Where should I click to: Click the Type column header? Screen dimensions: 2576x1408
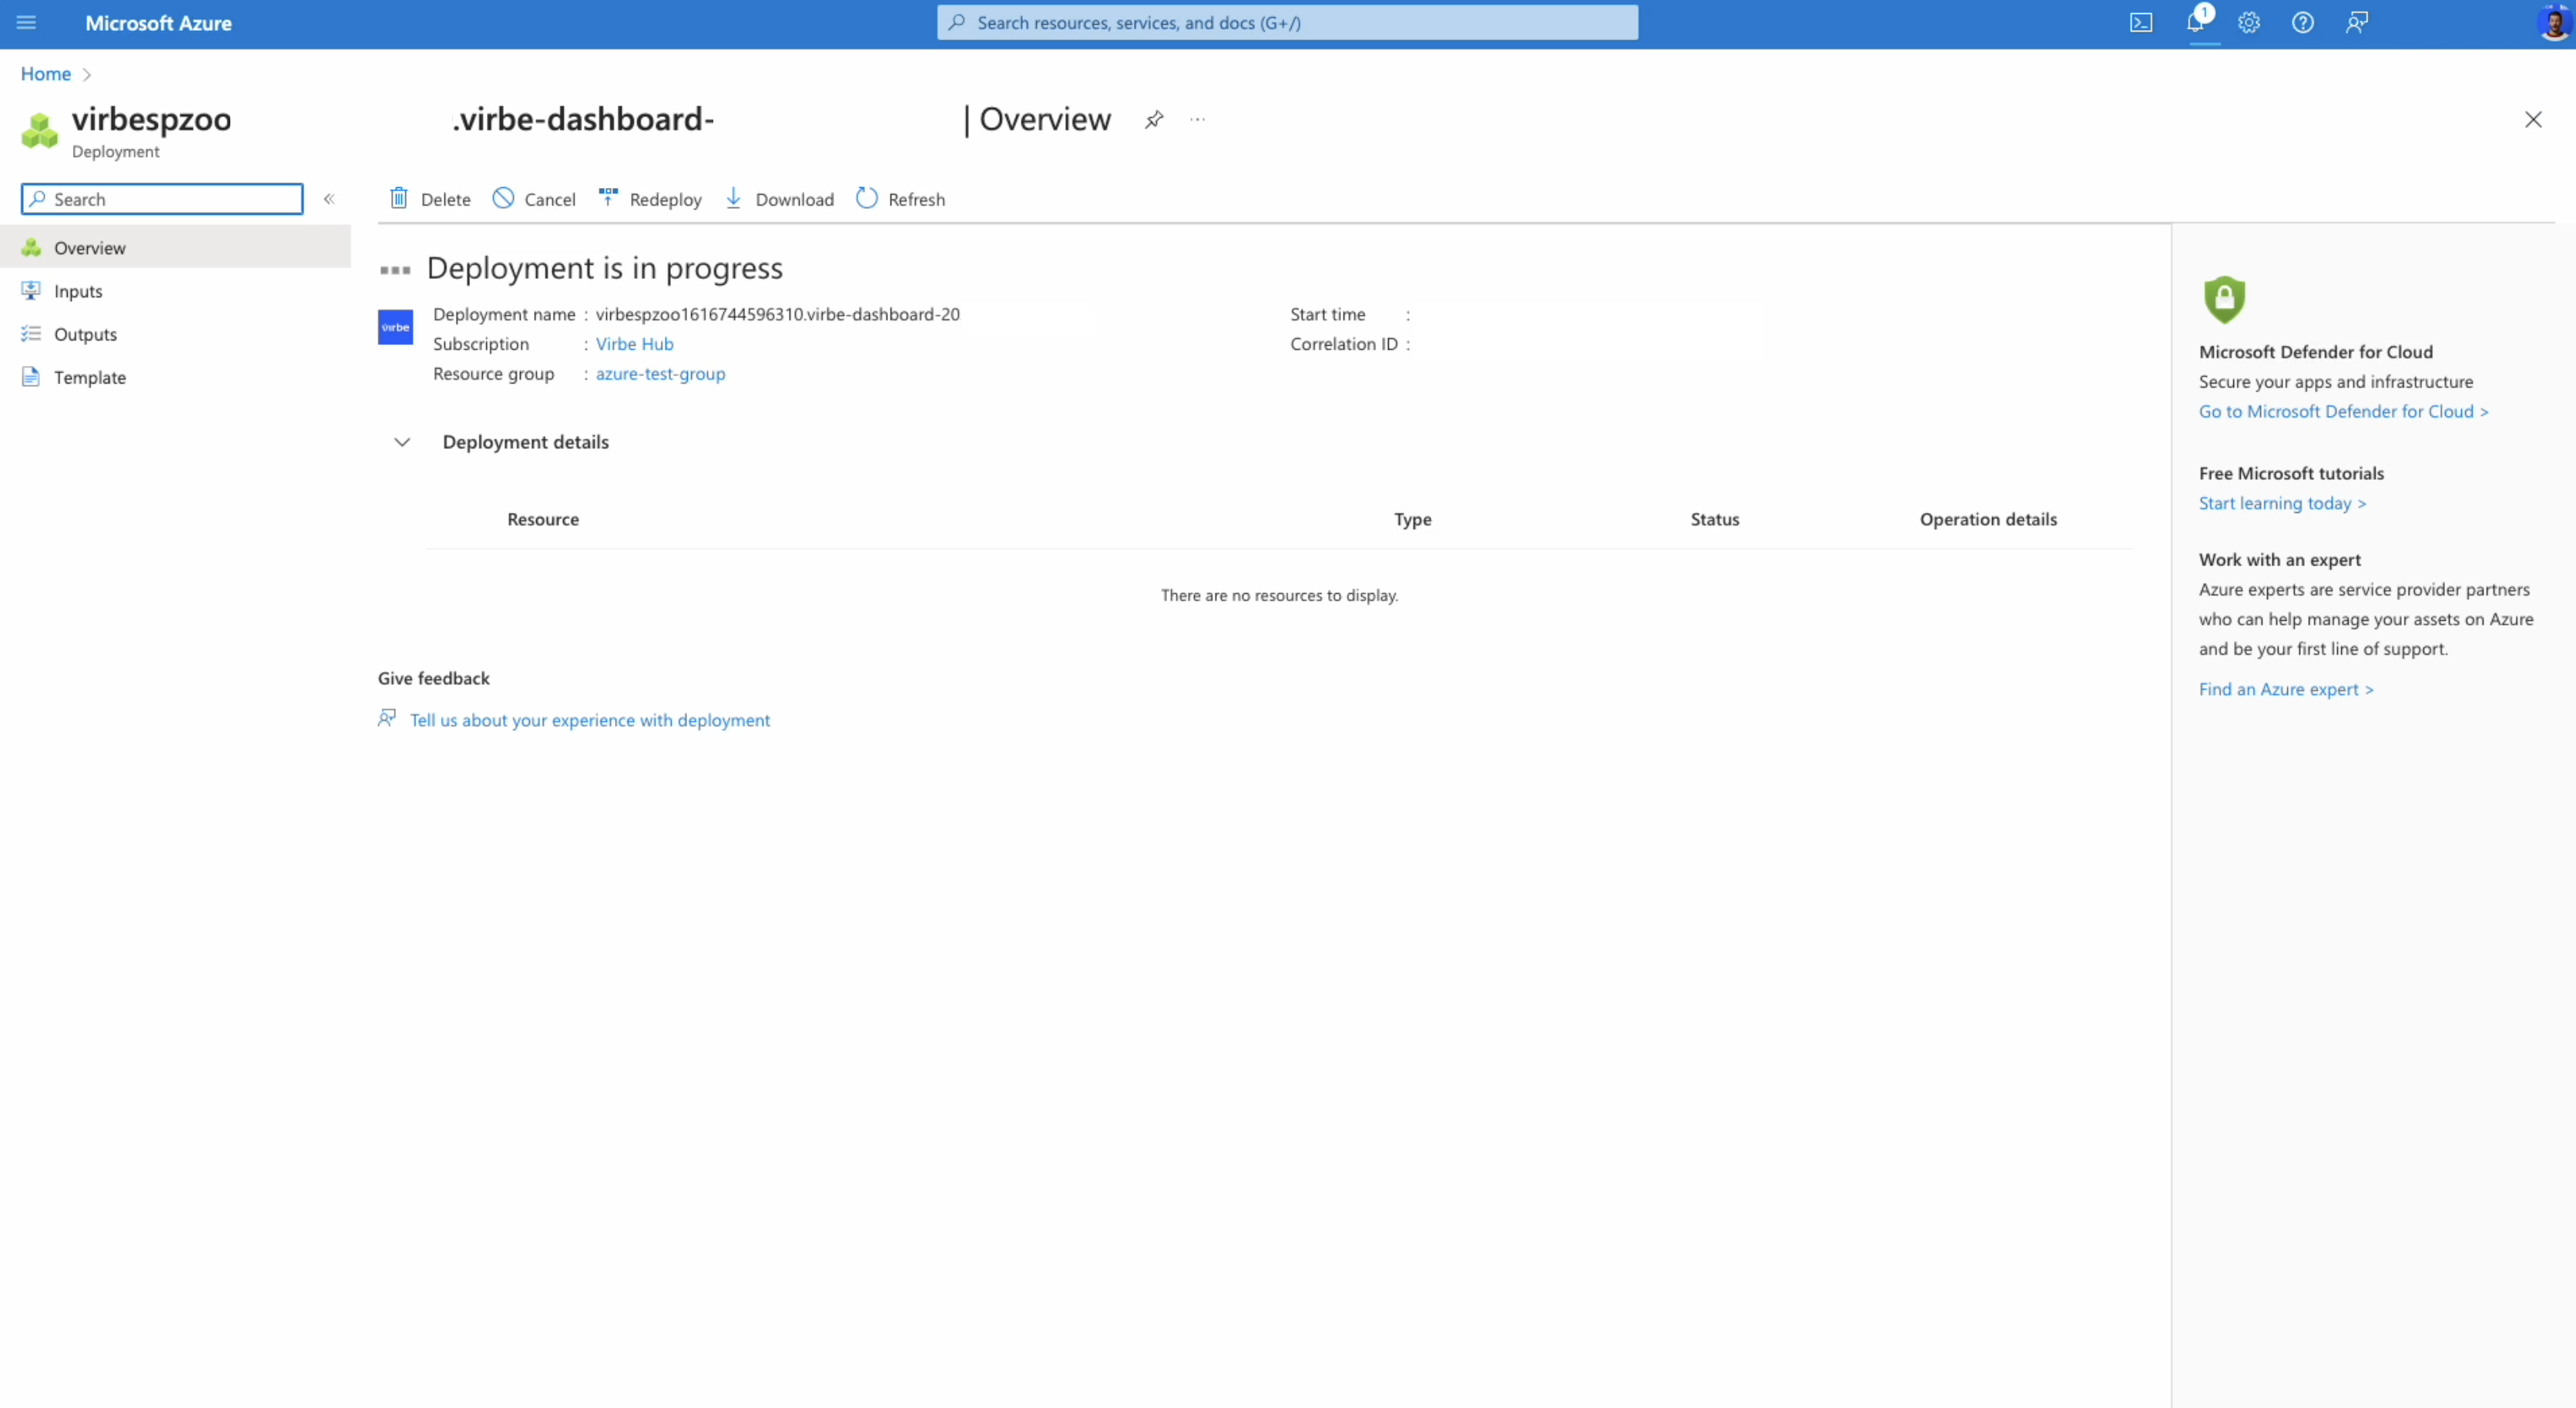click(x=1413, y=519)
